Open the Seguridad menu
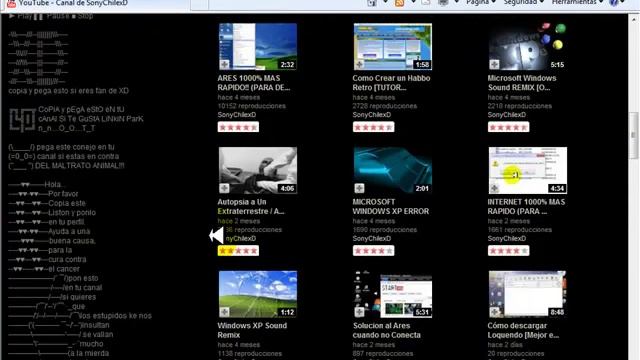Screen dimensions: 640x360 pyautogui.click(x=524, y=2)
